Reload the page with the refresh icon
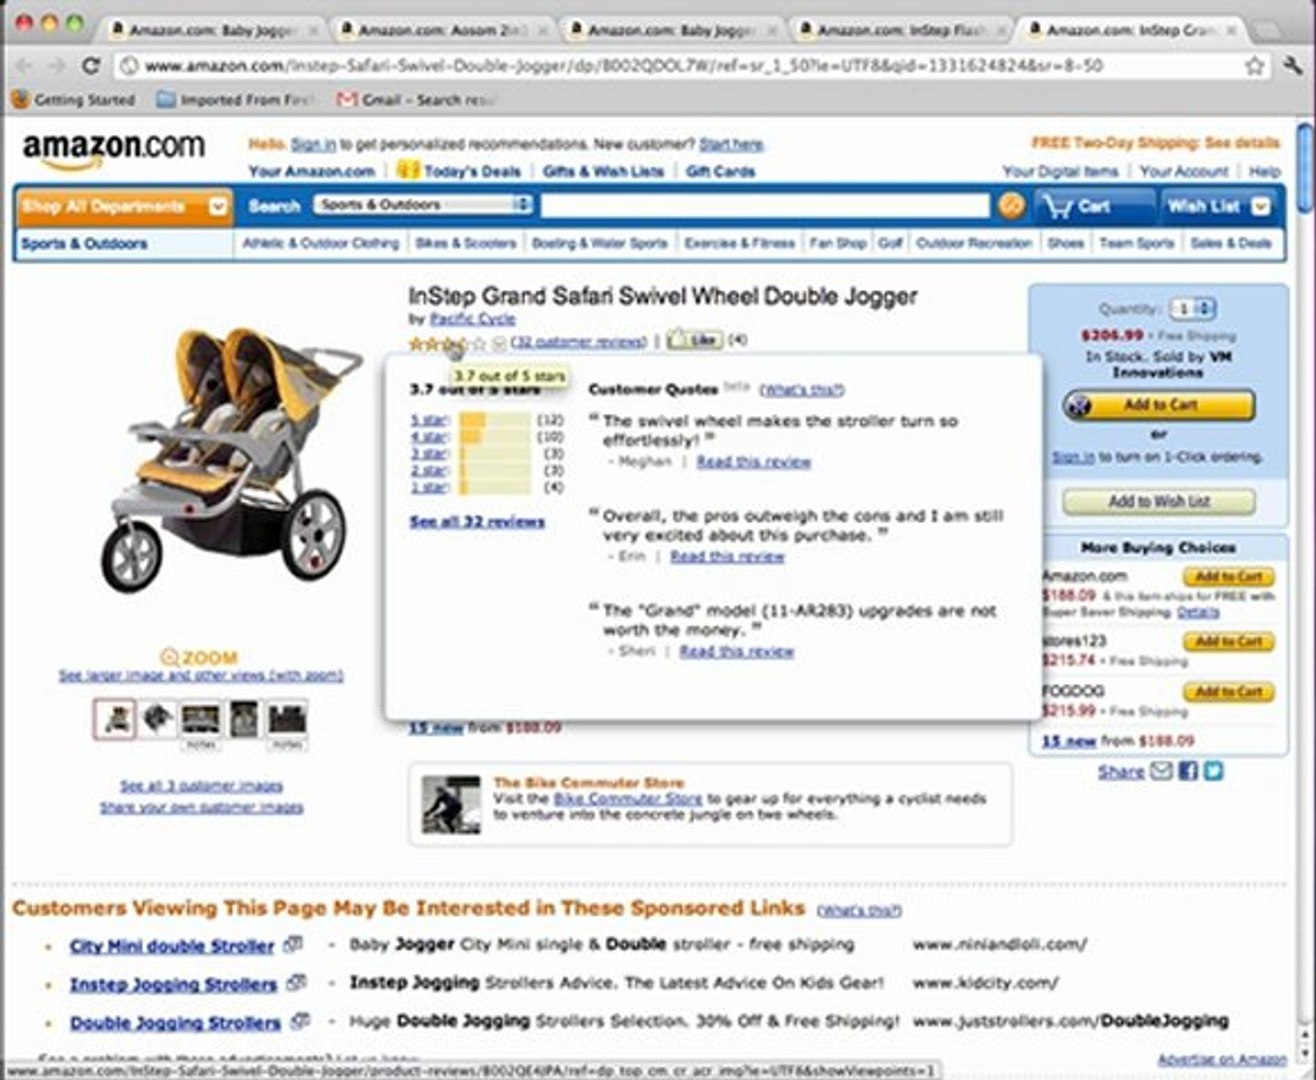The width and height of the screenshot is (1316, 1080). 90,66
